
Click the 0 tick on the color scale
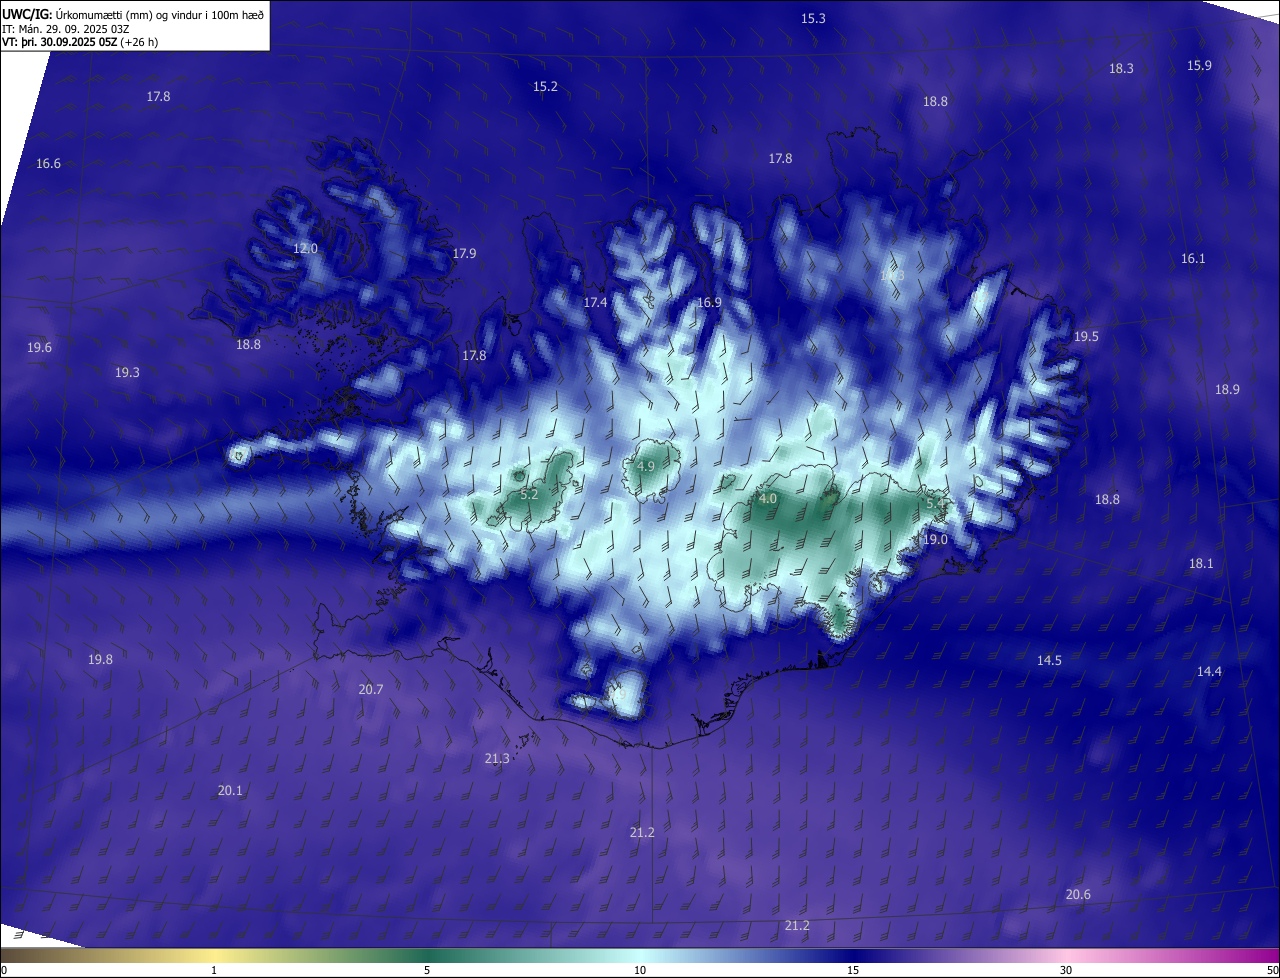click(4, 971)
